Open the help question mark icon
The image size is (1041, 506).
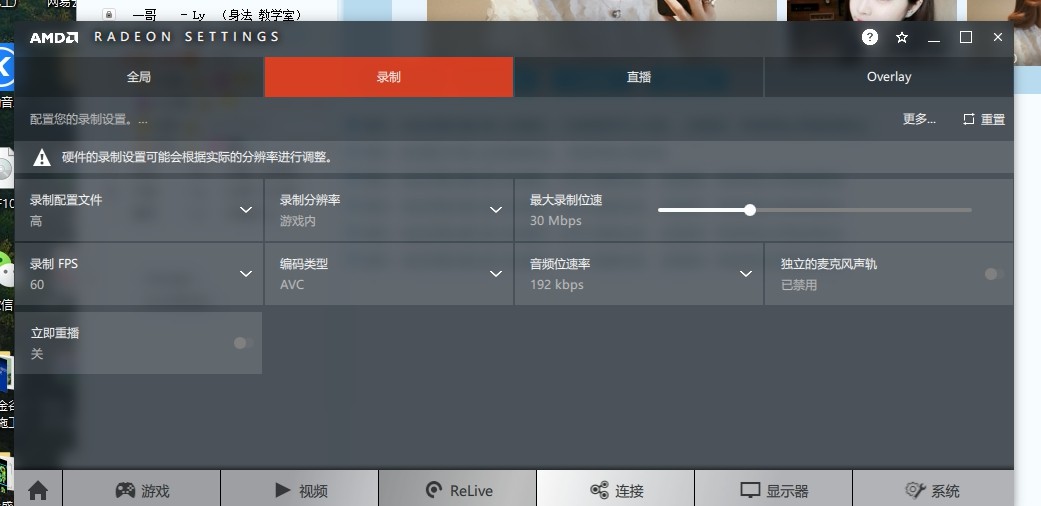click(x=870, y=37)
